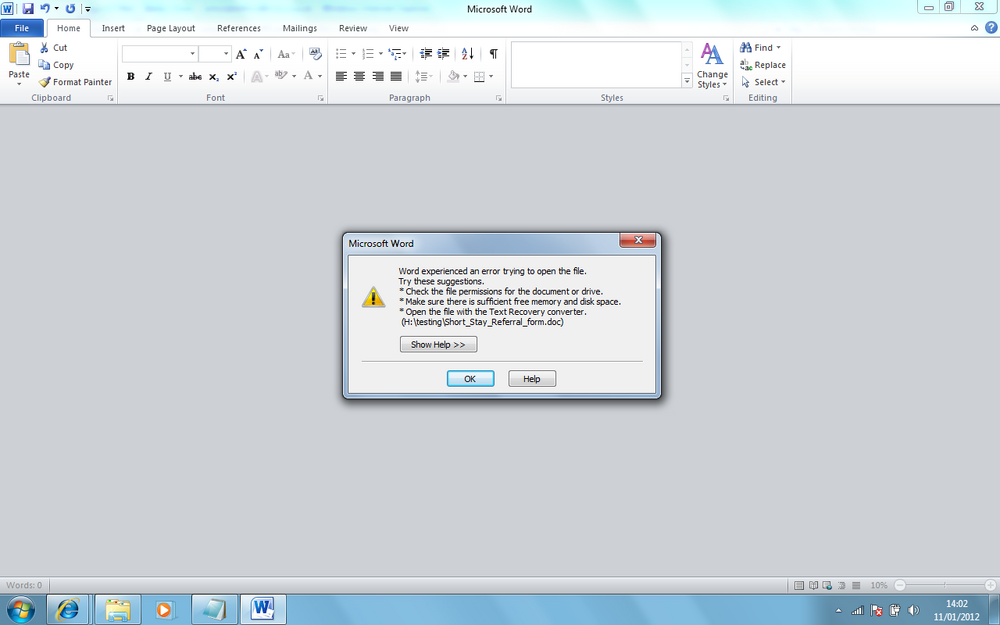Minimize the ribbon with caret icon

974,28
